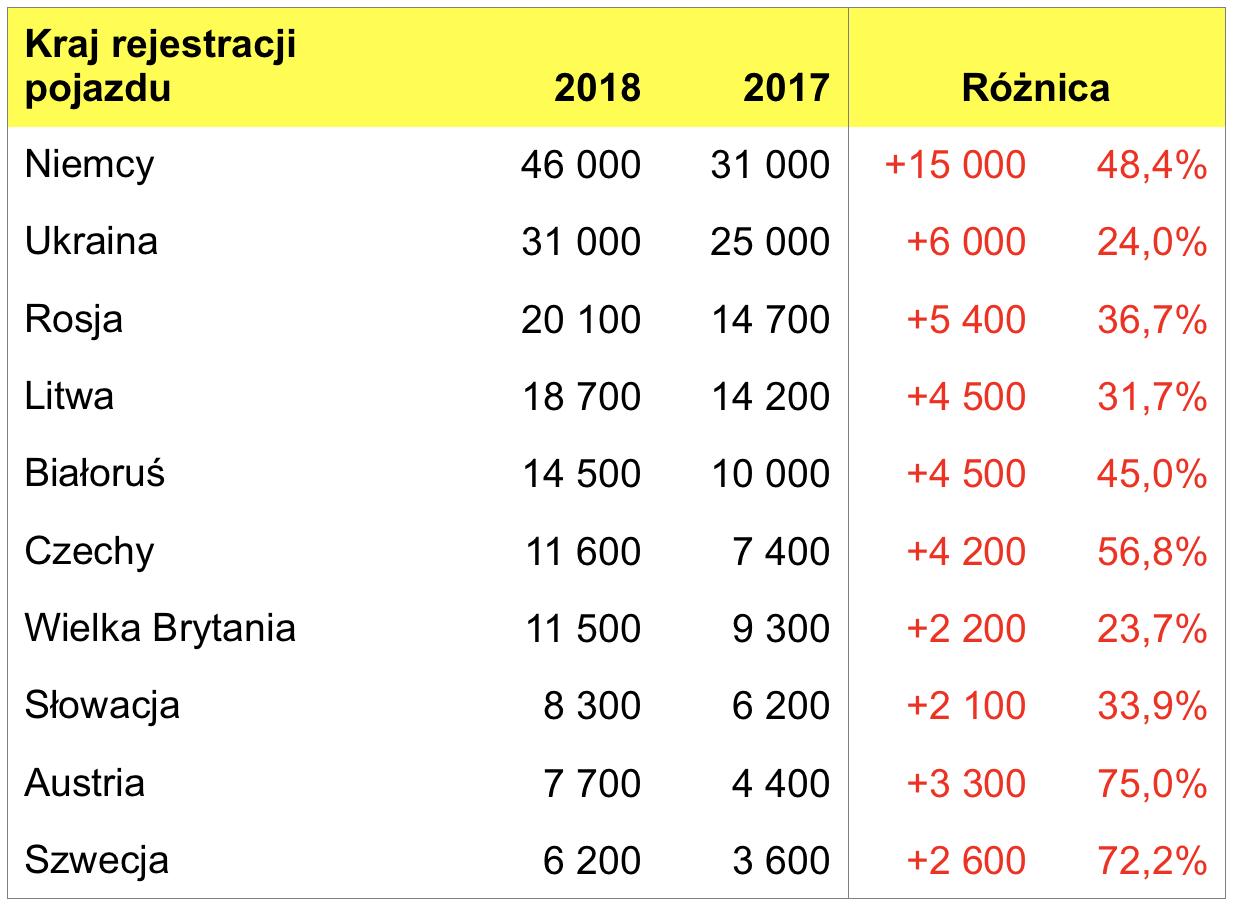Click the Czechy country cell
The height and width of the screenshot is (910, 1236).
[x=90, y=551]
